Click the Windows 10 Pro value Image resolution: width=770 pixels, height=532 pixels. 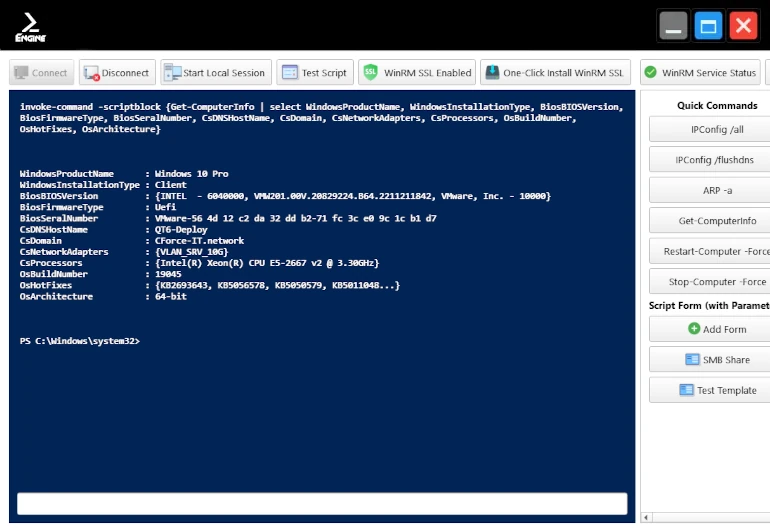pyautogui.click(x=192, y=174)
